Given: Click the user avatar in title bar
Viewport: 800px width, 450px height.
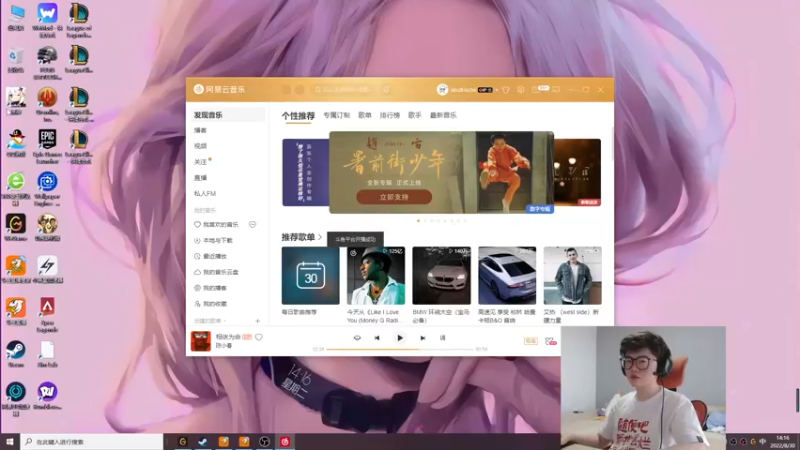Looking at the screenshot, I should pos(442,89).
